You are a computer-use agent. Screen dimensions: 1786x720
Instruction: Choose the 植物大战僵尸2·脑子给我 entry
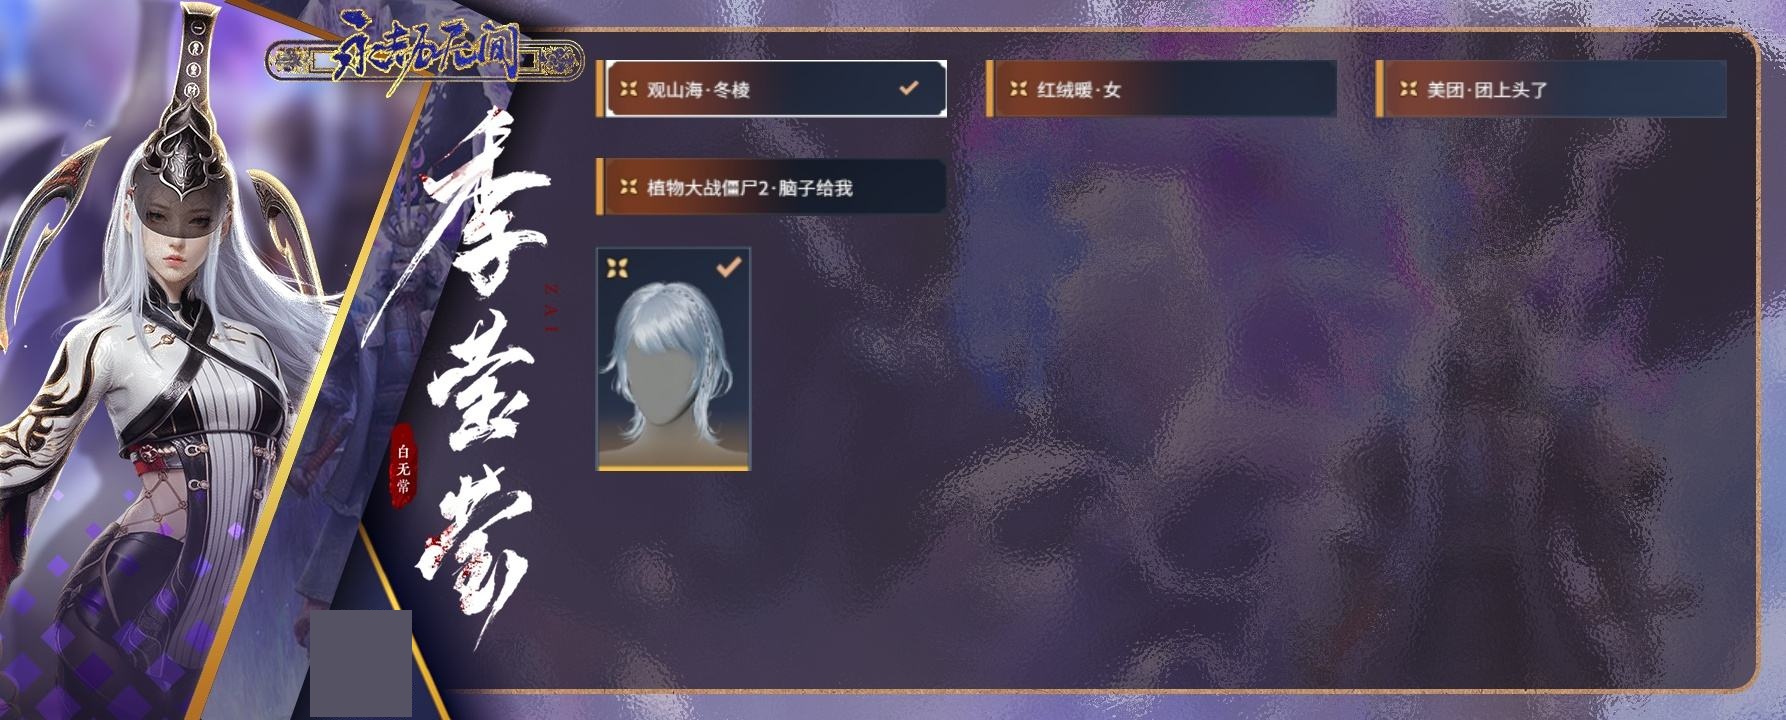pyautogui.click(x=771, y=187)
